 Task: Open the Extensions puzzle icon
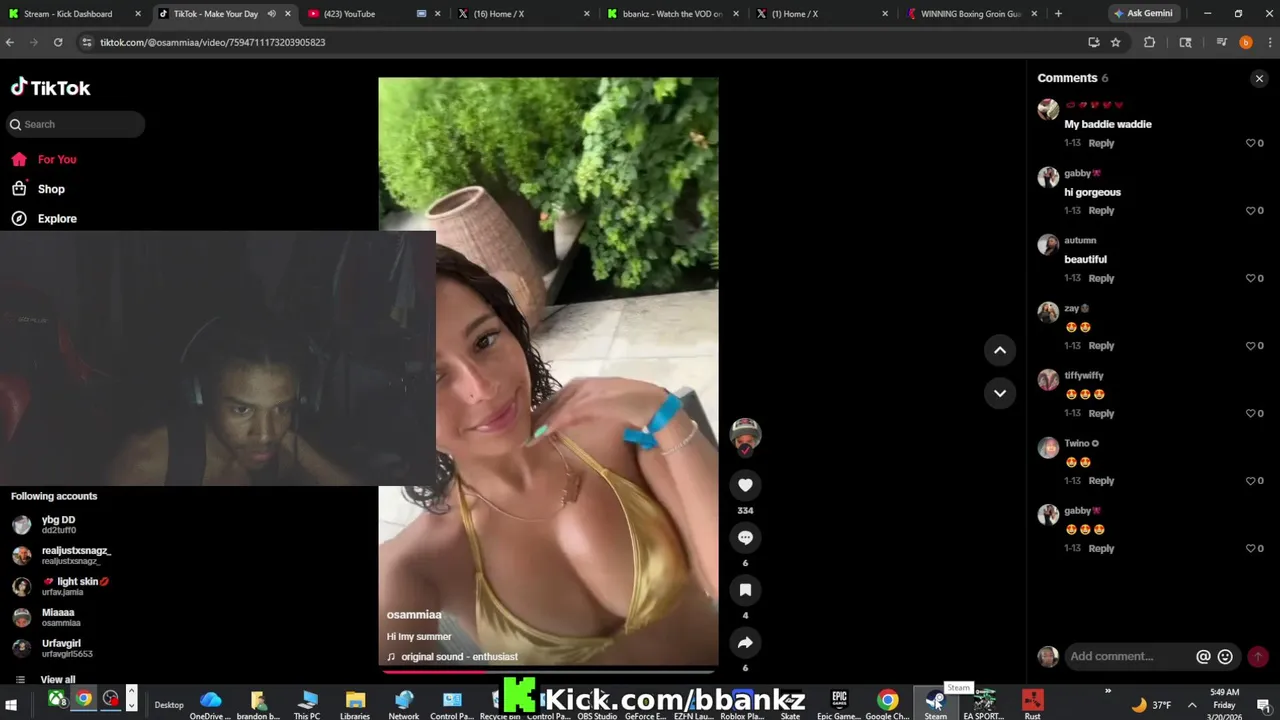coord(1149,42)
